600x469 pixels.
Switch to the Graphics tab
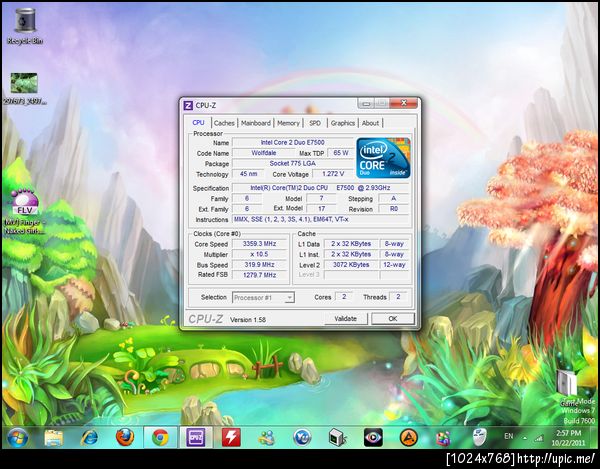pyautogui.click(x=343, y=123)
